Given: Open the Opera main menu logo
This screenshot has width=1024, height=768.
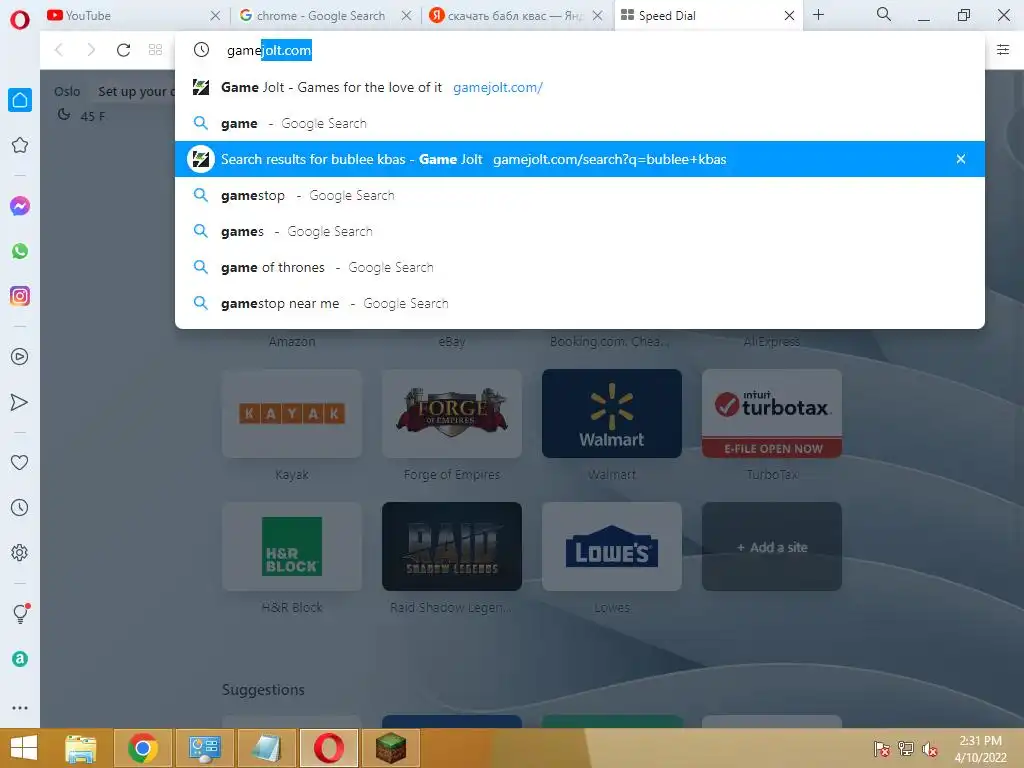Looking at the screenshot, I should point(20,19).
